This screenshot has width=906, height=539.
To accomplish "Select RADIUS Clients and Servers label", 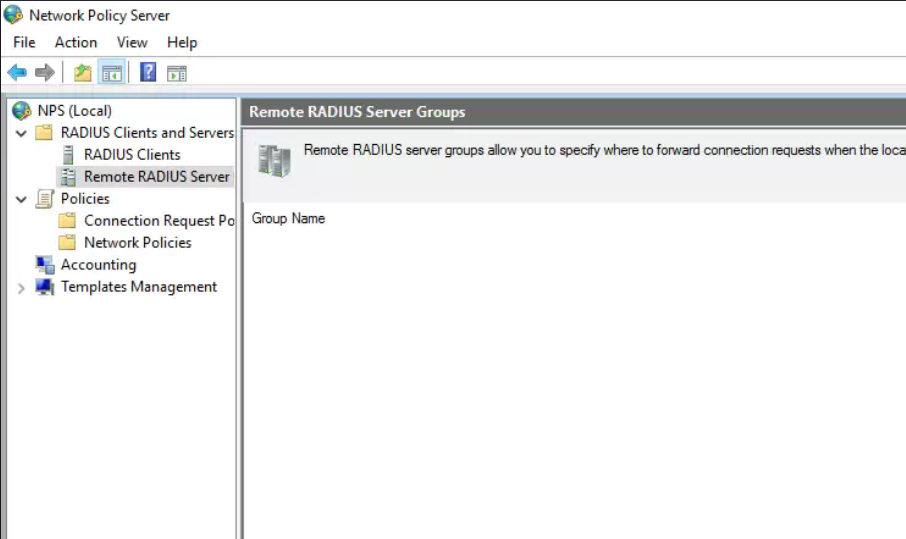I will click(147, 132).
